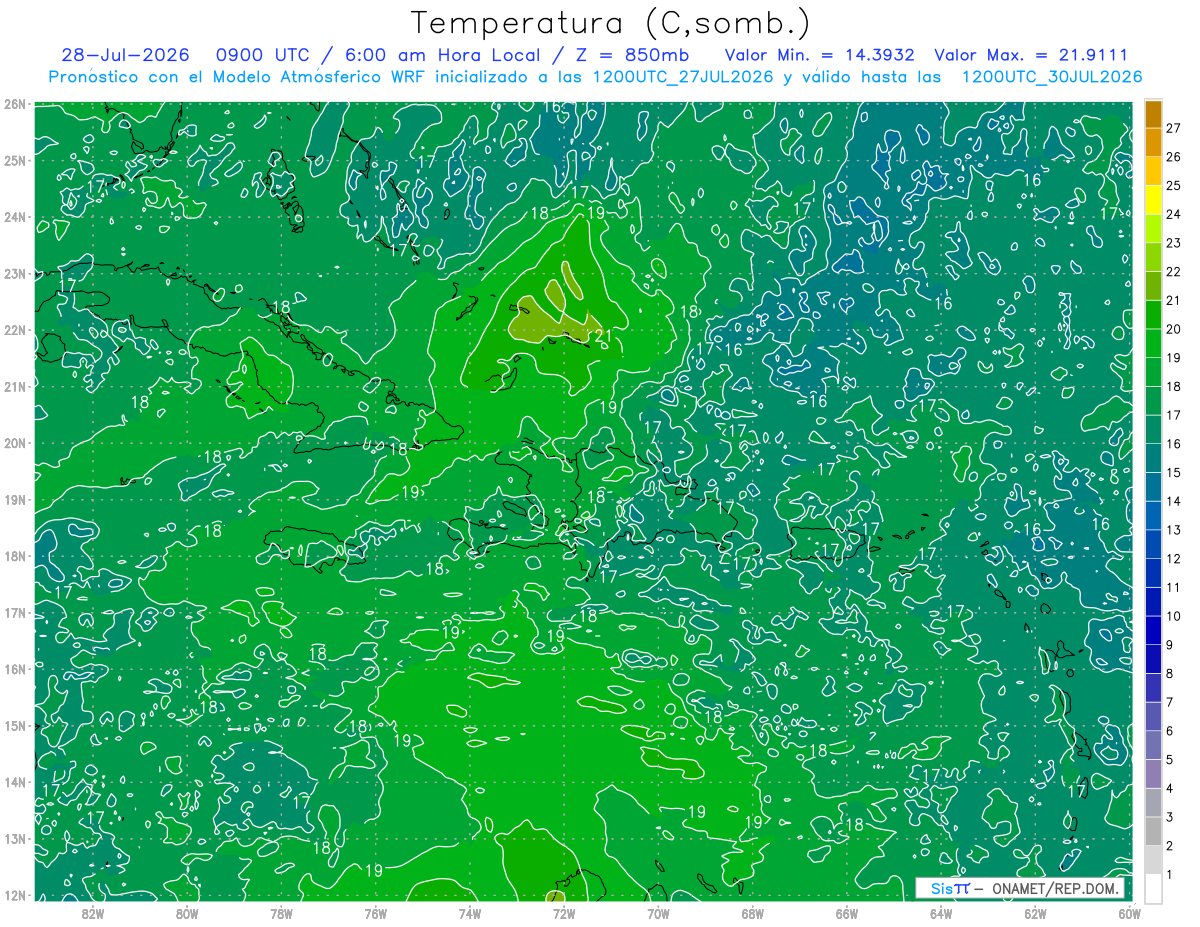Viewport: 1200px width, 927px height.
Task: Click the "21N" latitude axis label
Action: (x=14, y=386)
